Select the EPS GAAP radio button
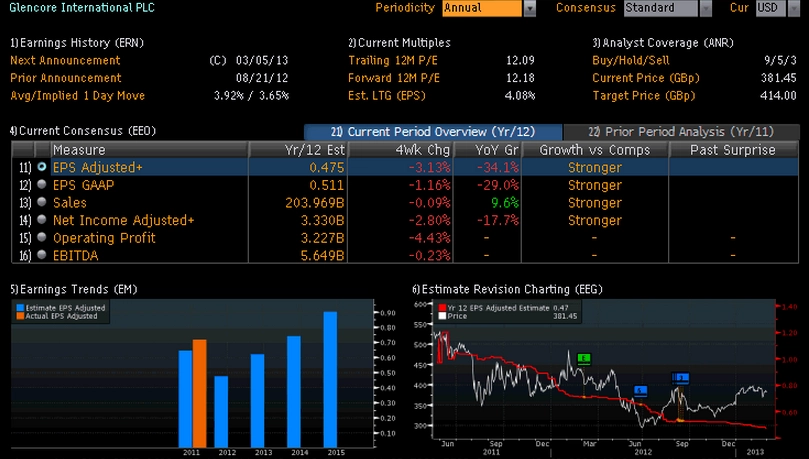This screenshot has width=809, height=459. 42,184
